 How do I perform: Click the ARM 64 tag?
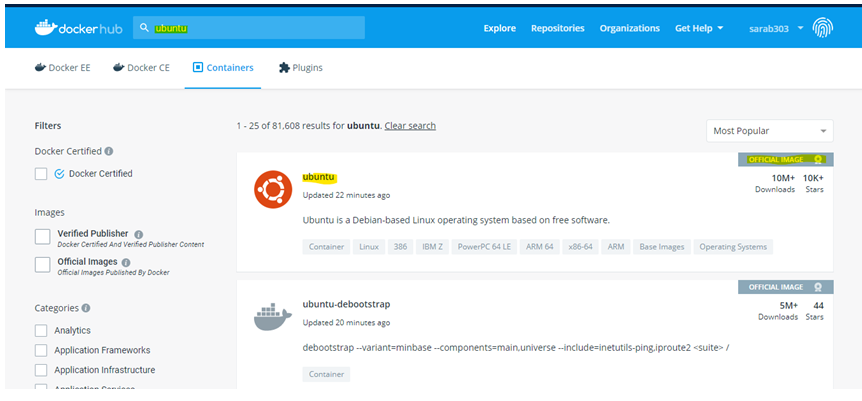(x=539, y=247)
